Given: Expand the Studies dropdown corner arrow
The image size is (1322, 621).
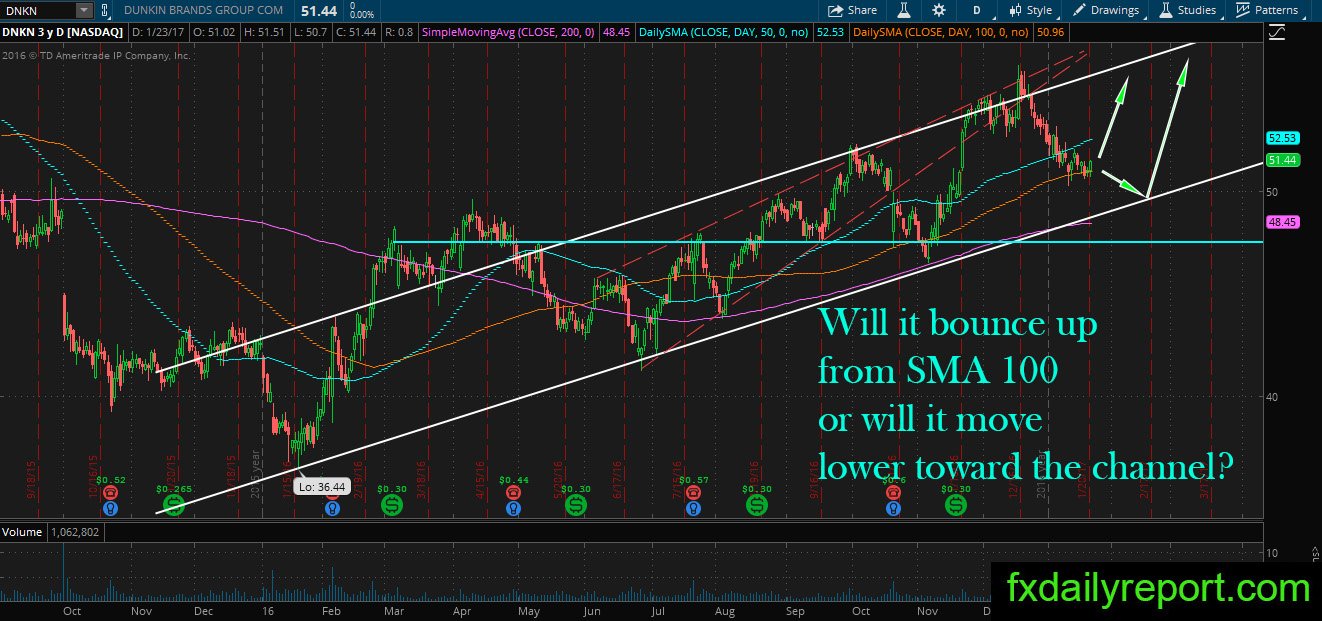Looking at the screenshot, I should [x=1220, y=17].
